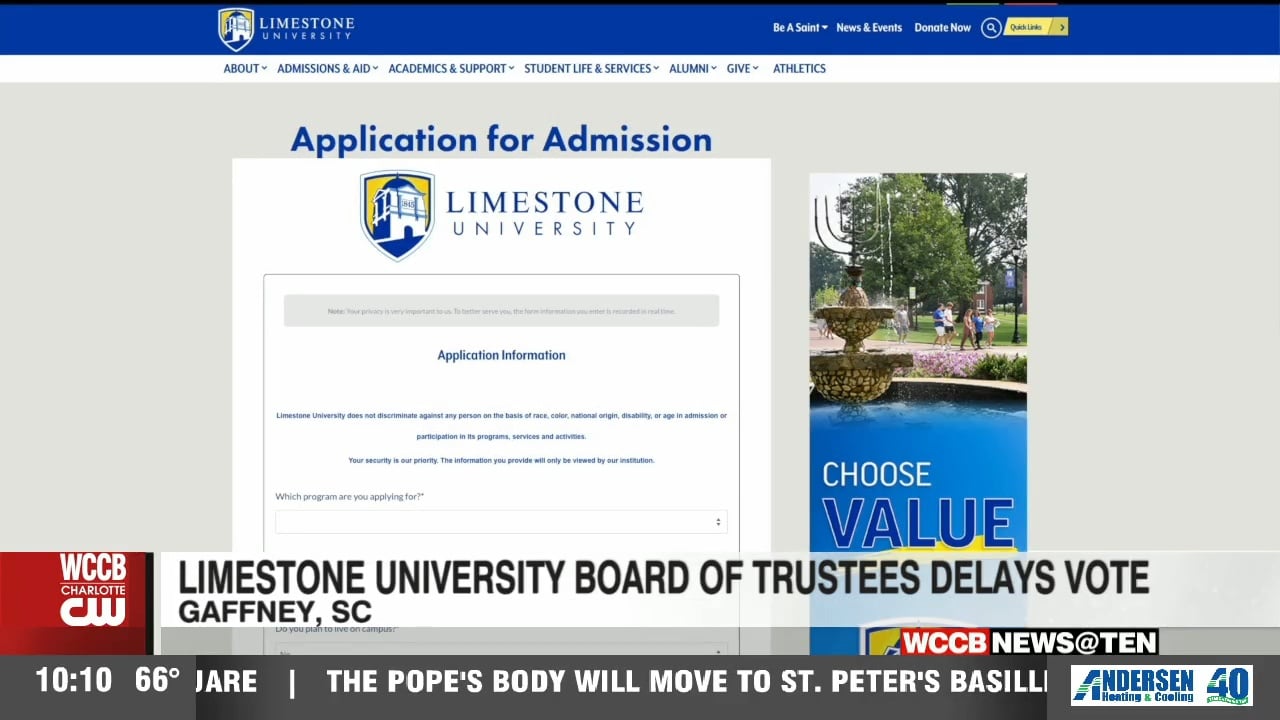The width and height of the screenshot is (1280, 720).
Task: Expand the Admissions & Aid menu
Action: 327,69
